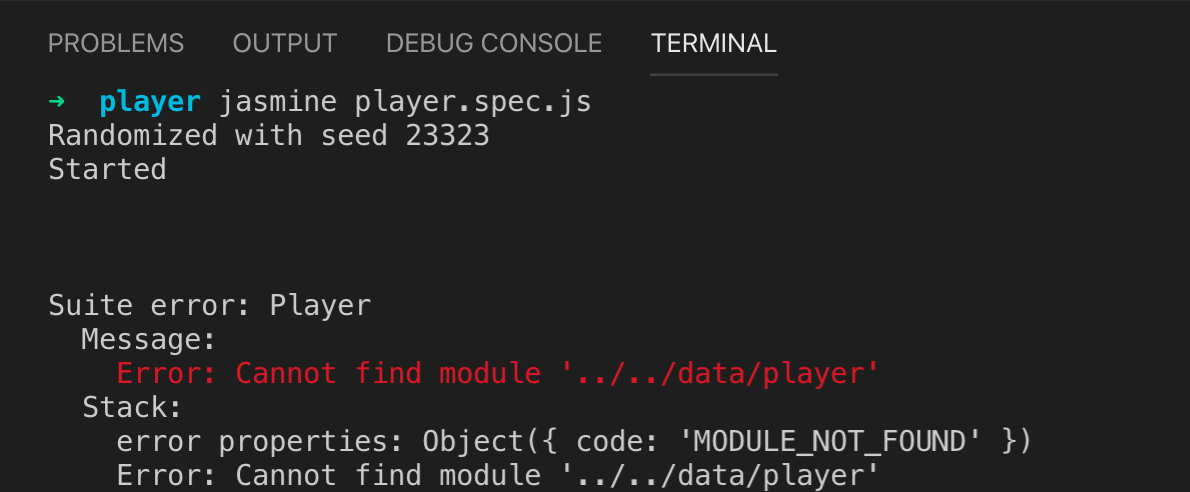
Task: Click the seed number 23323
Action: pos(448,136)
